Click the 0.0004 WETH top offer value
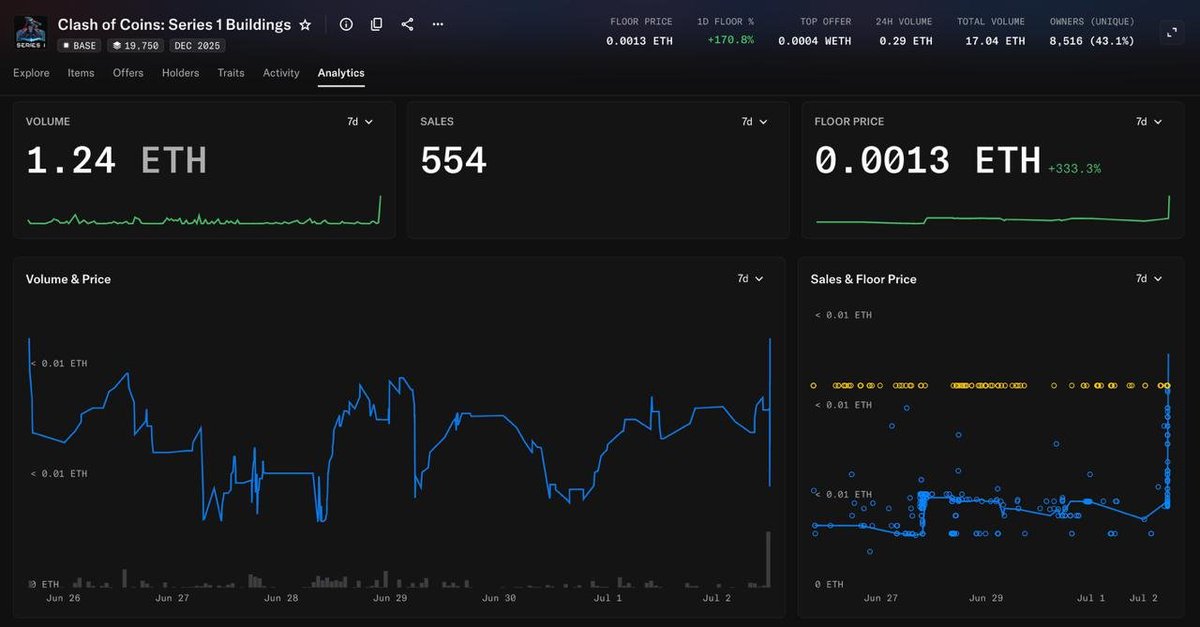The height and width of the screenshot is (627, 1200). pyautogui.click(x=813, y=41)
